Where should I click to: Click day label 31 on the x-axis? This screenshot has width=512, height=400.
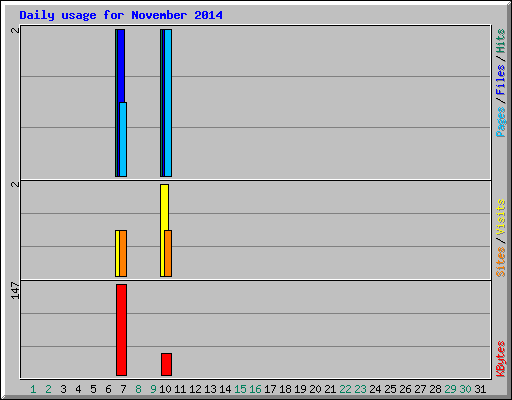point(480,389)
